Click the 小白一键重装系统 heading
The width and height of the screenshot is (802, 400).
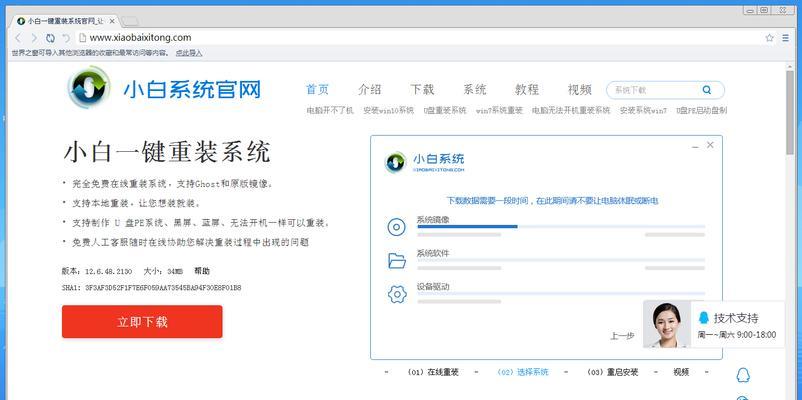tap(167, 152)
